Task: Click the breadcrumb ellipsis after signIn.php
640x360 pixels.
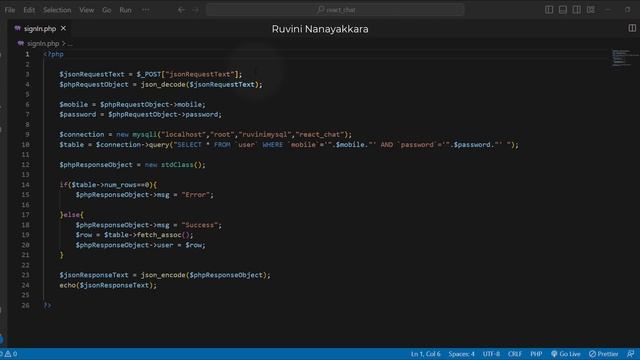Action: pyautogui.click(x=70, y=43)
